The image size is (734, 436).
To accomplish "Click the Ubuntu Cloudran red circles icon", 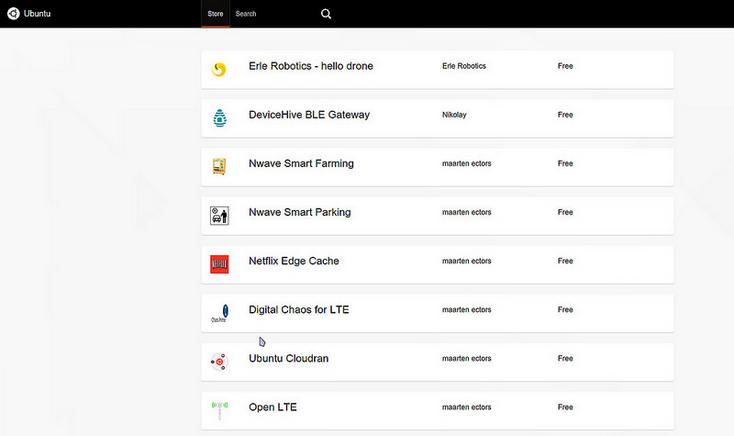I will [219, 362].
